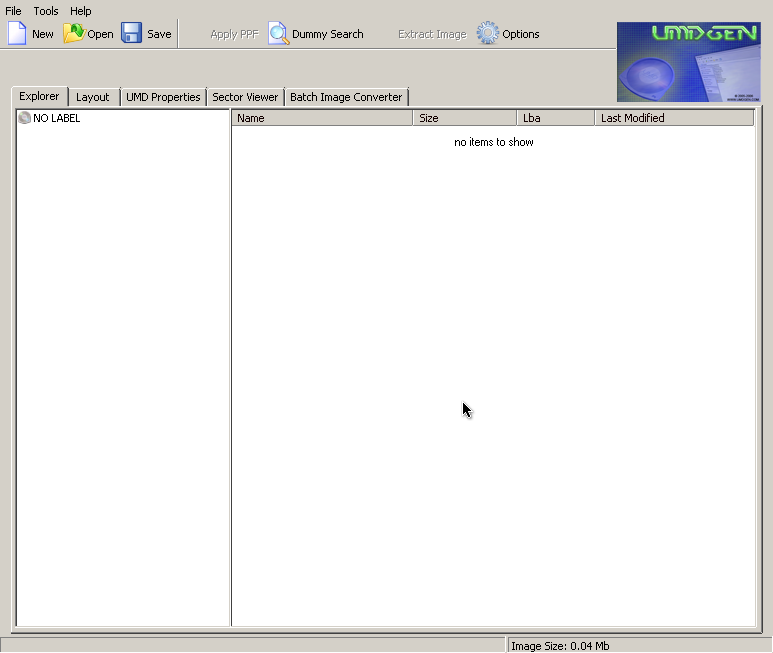The width and height of the screenshot is (773, 653).
Task: Click the 'no items to show' text
Action: click(x=493, y=142)
